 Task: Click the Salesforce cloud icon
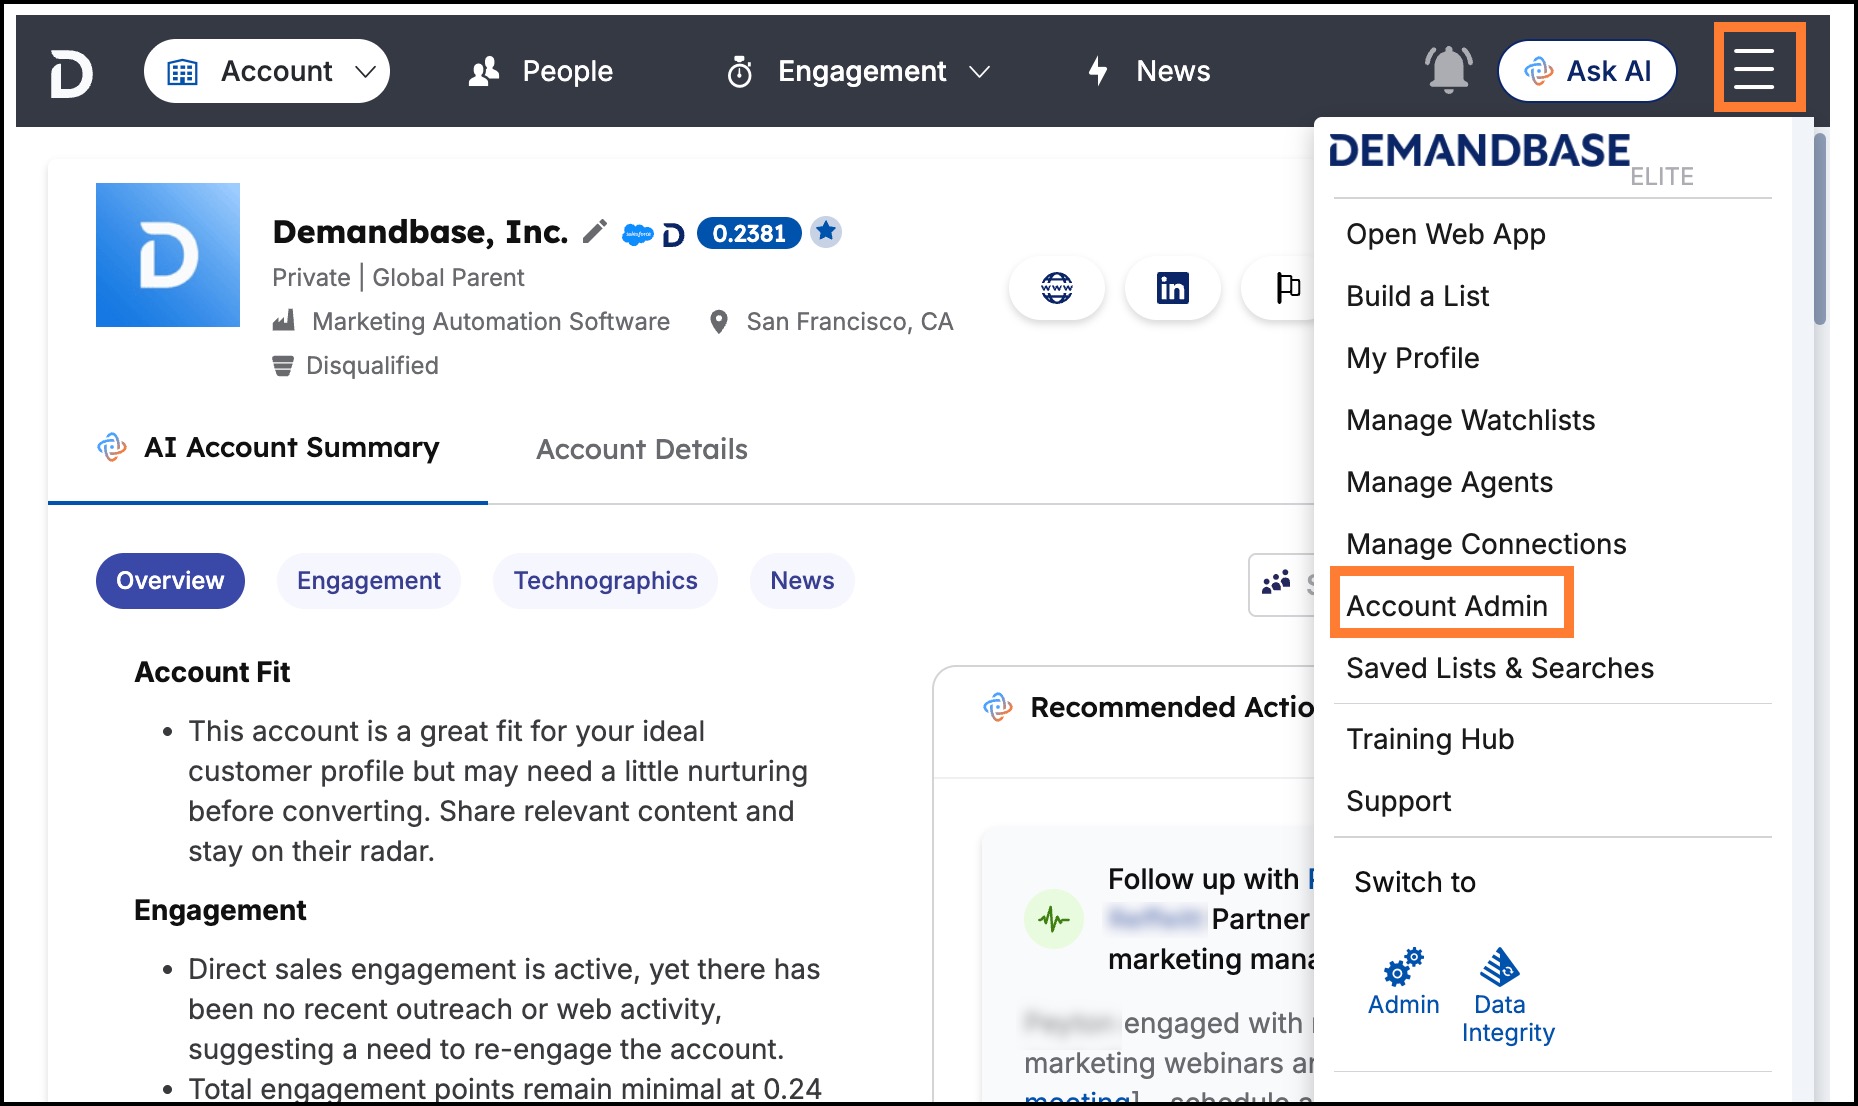pos(637,235)
